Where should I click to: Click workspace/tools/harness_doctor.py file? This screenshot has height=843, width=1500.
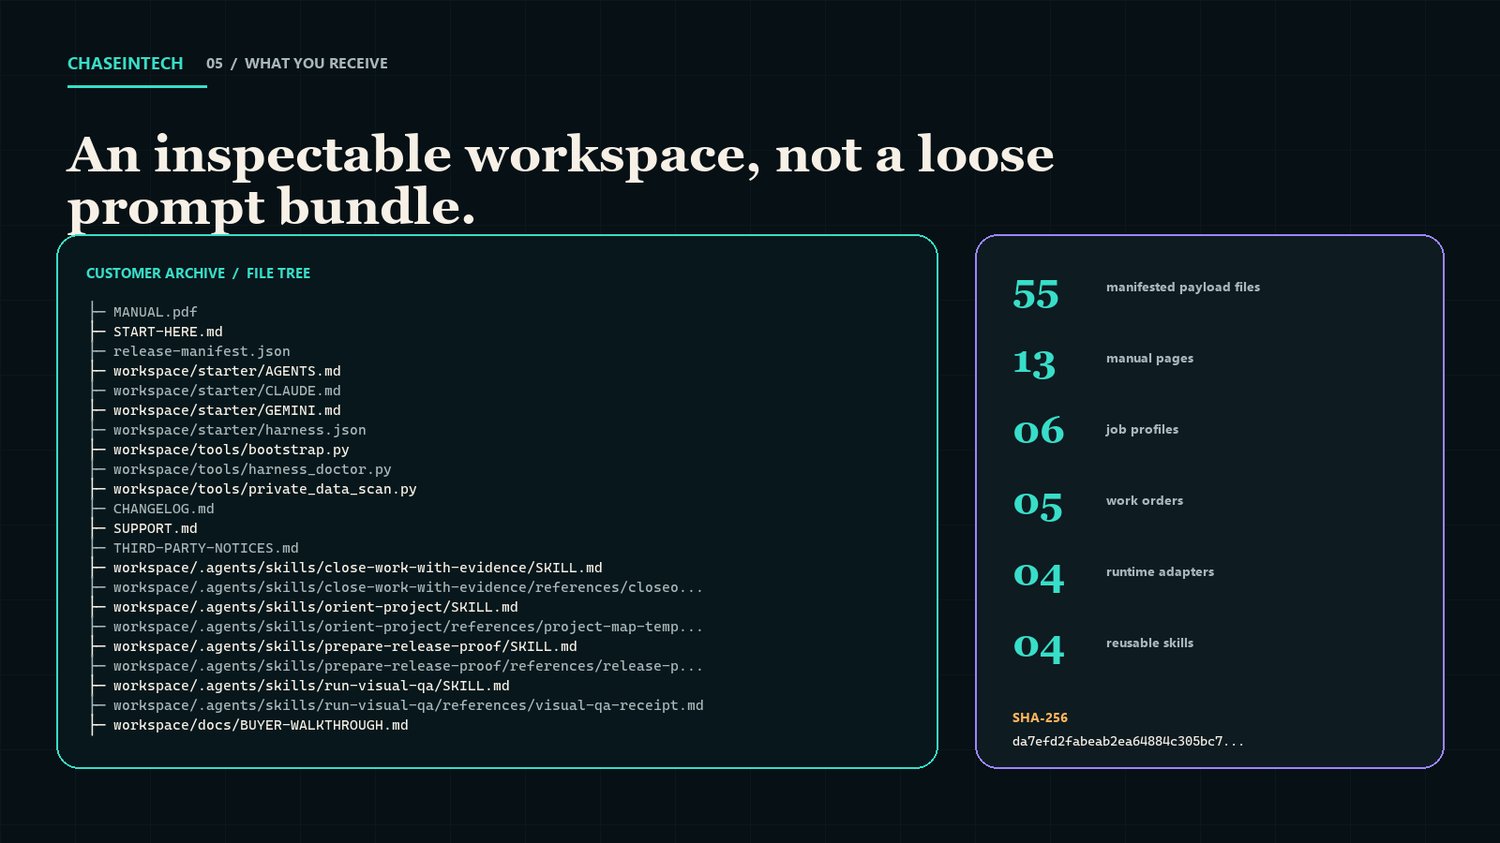point(252,469)
